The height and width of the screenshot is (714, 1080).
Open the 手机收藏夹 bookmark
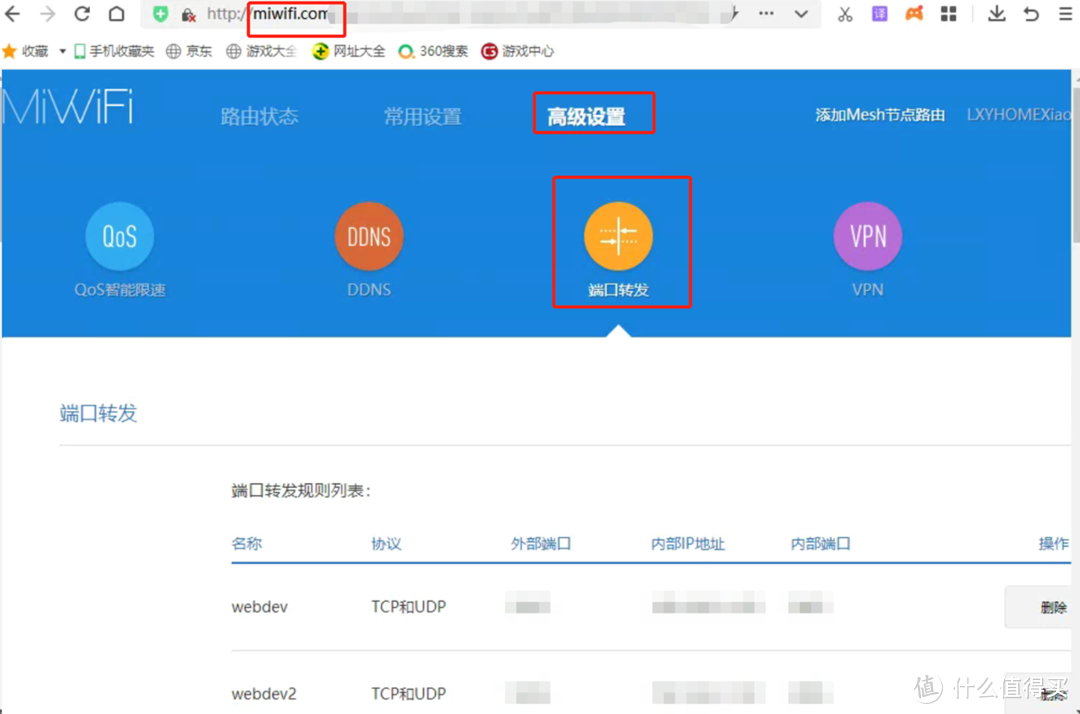point(114,51)
